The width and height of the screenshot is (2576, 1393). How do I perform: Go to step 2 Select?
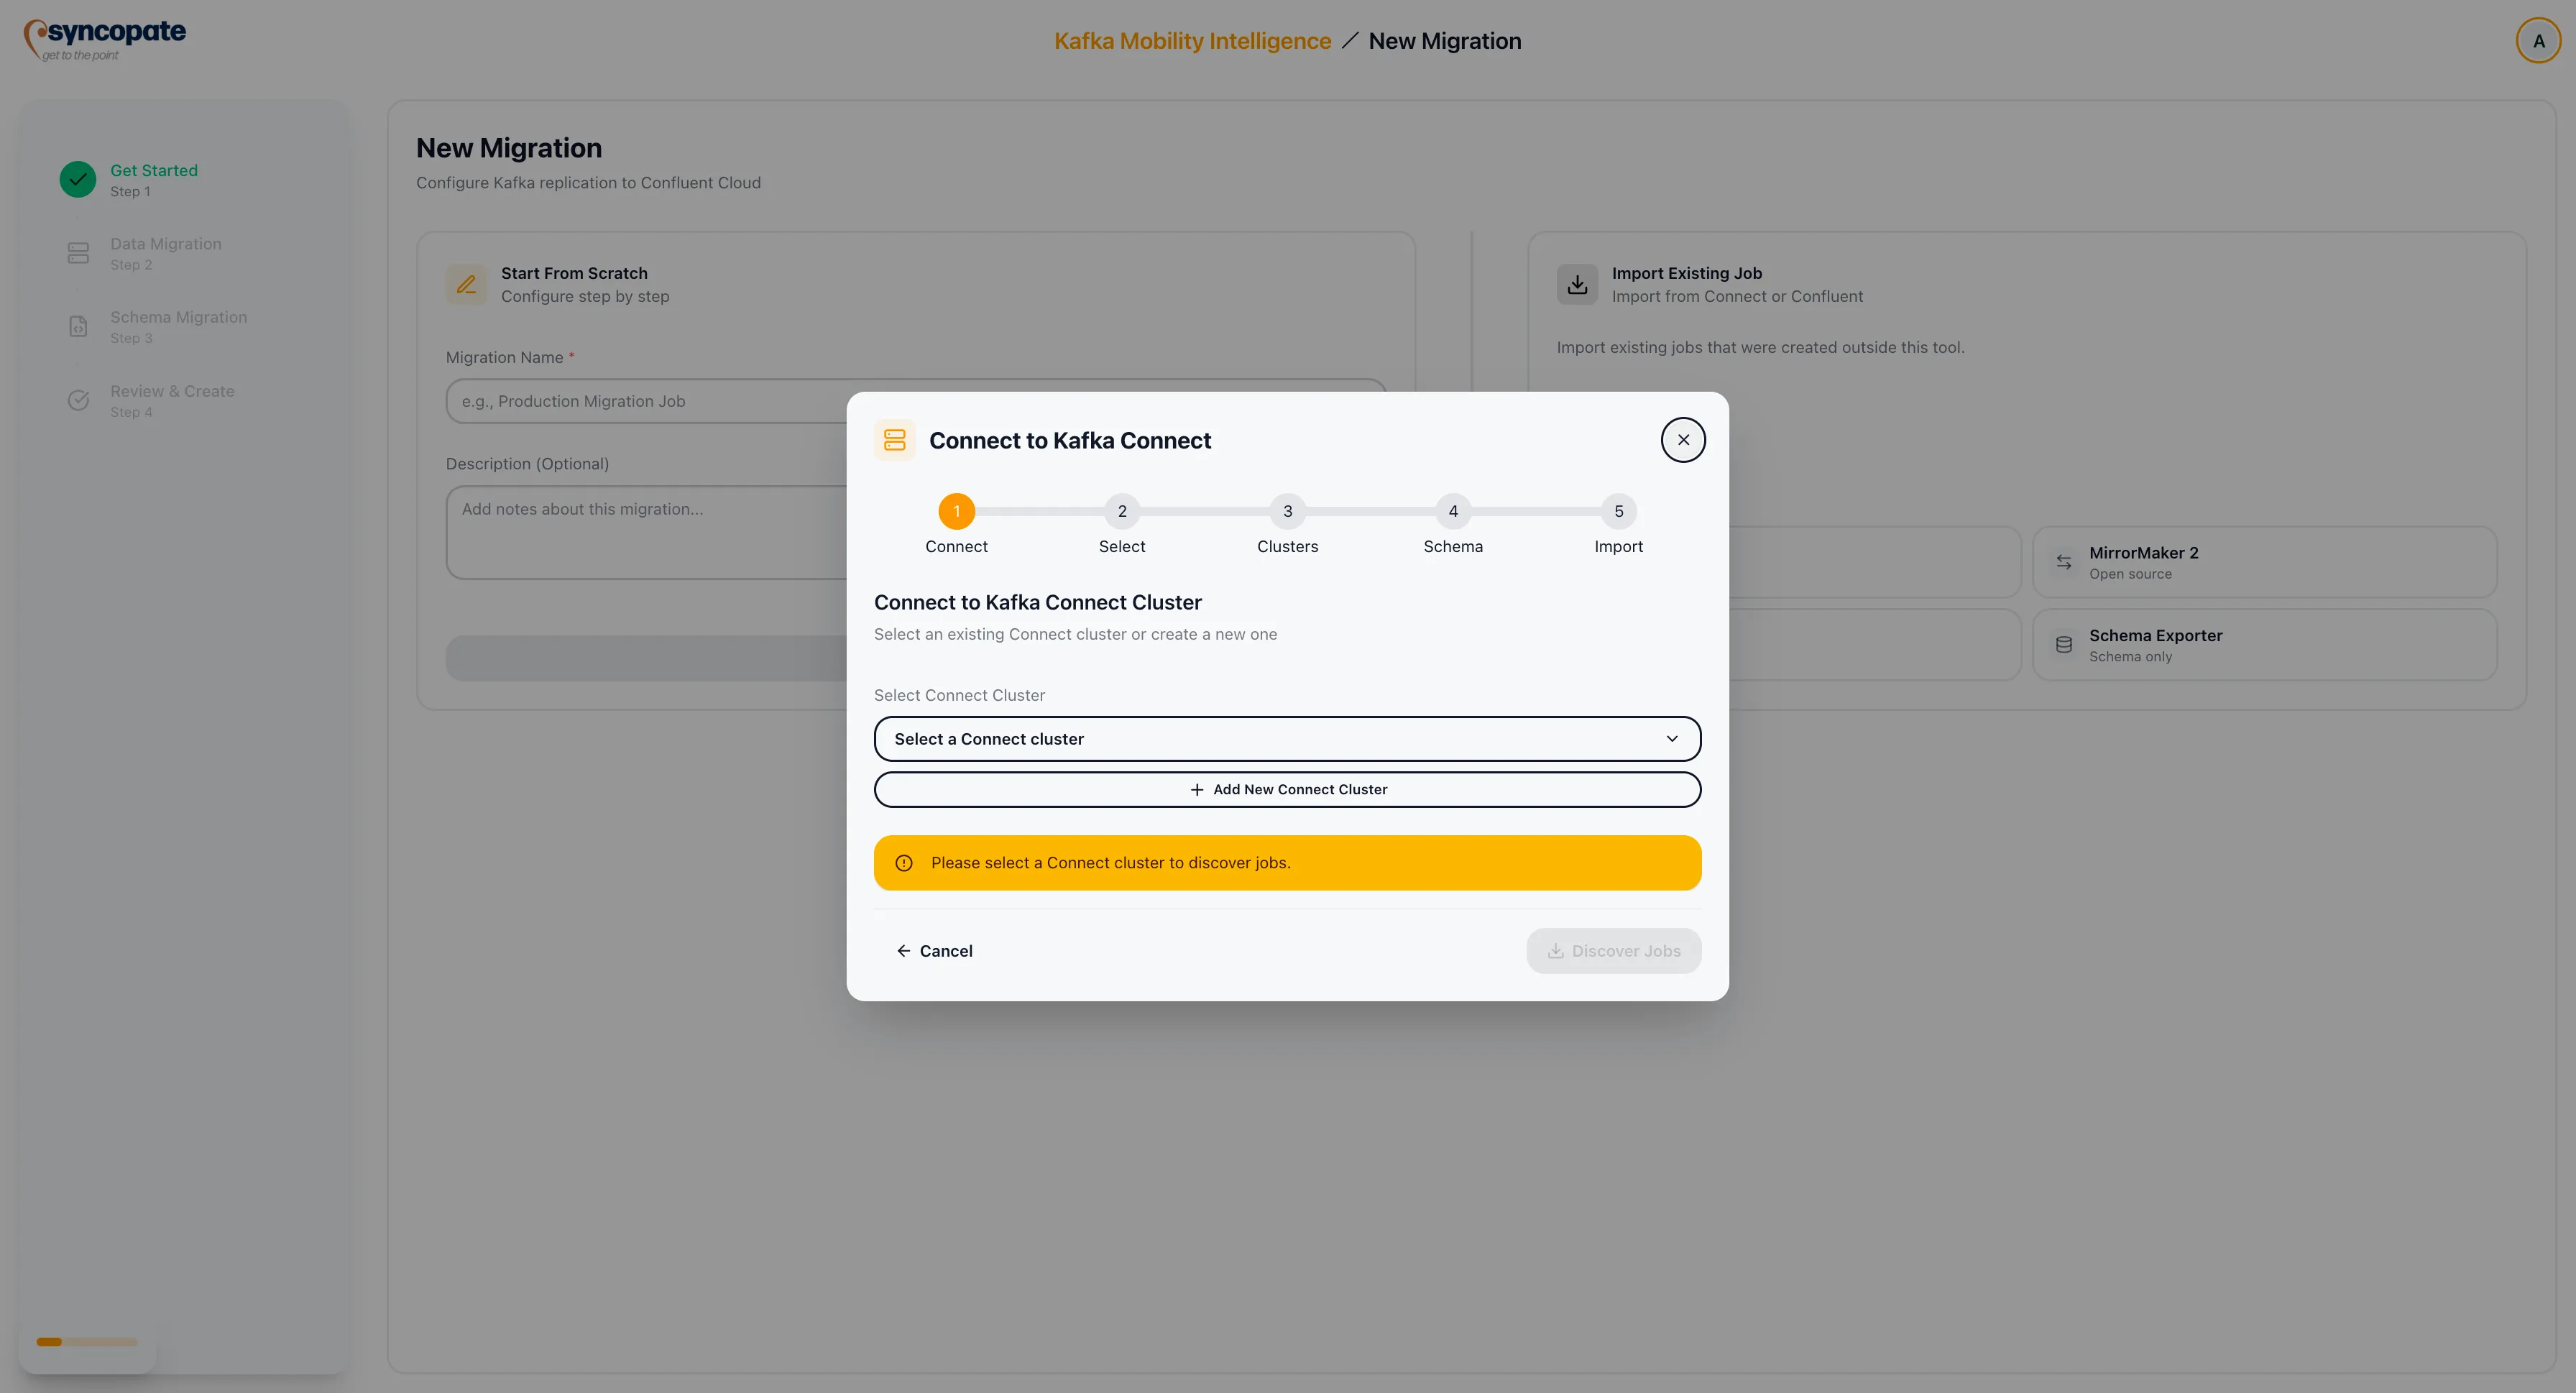(x=1122, y=512)
